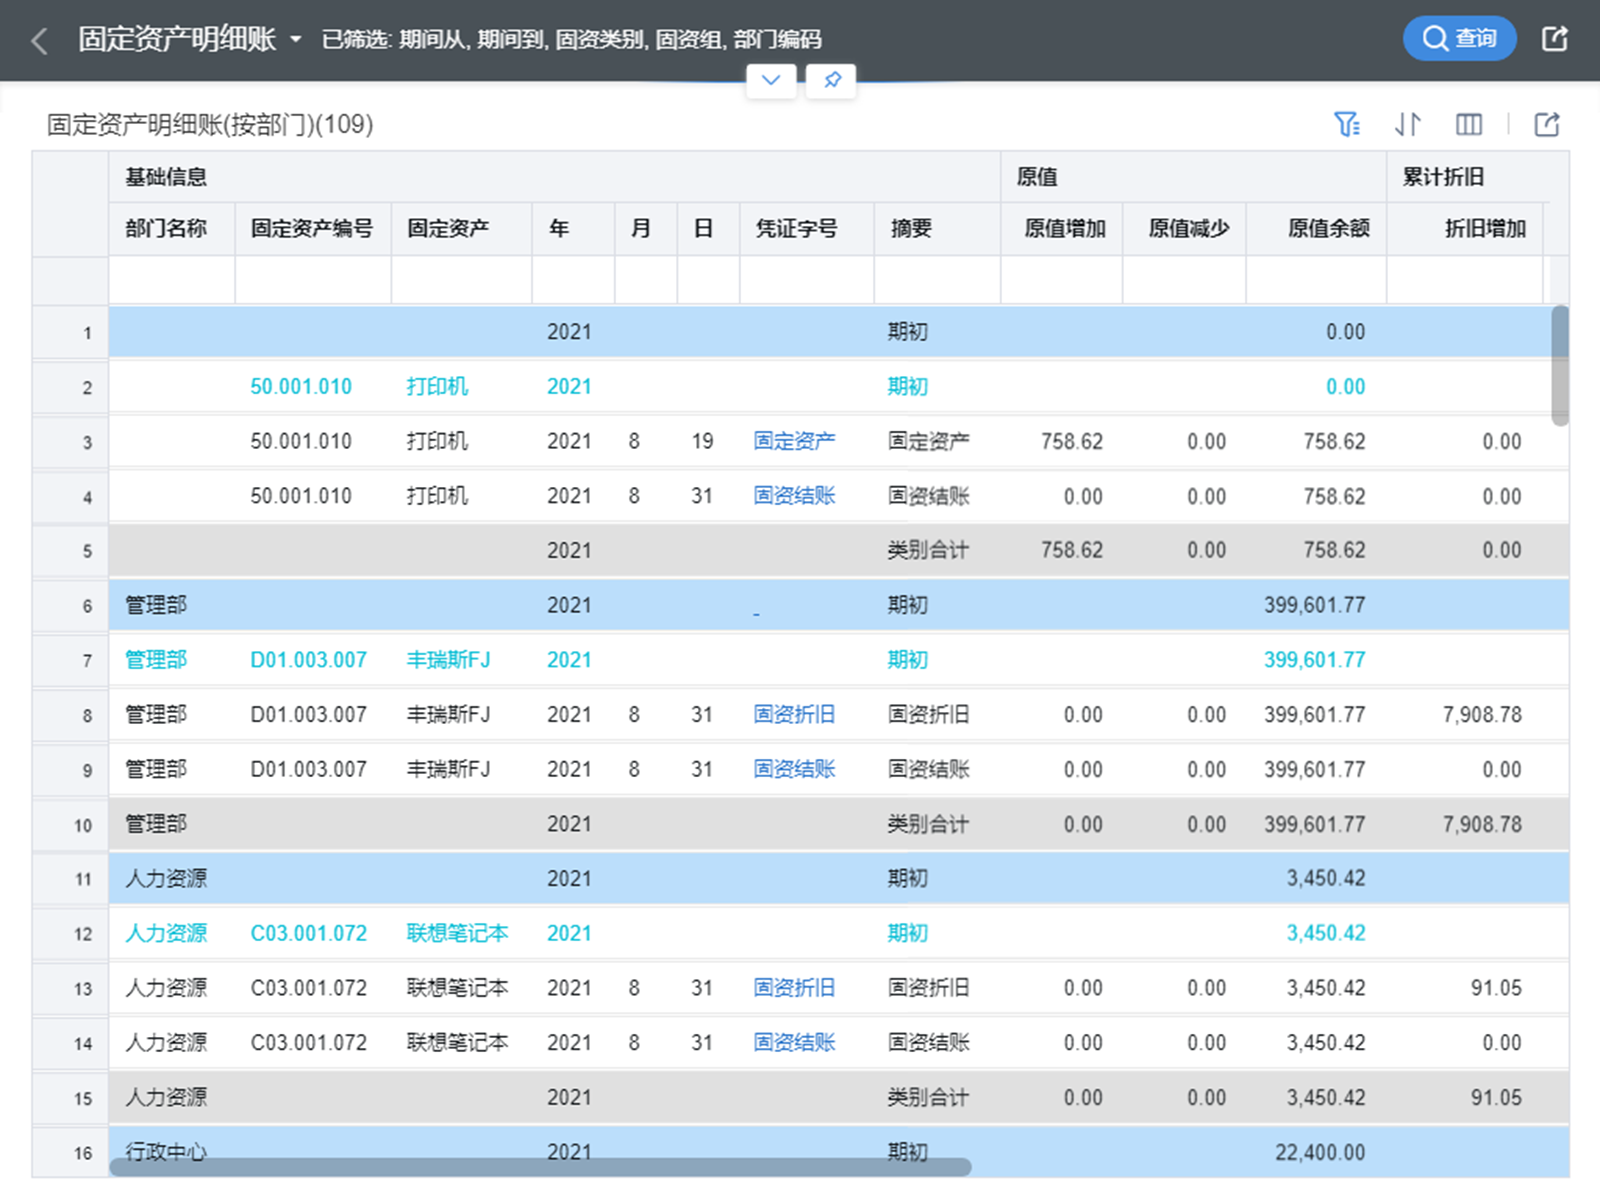Click the 部门名称 column header
The width and height of the screenshot is (1600, 1200).
click(x=172, y=229)
